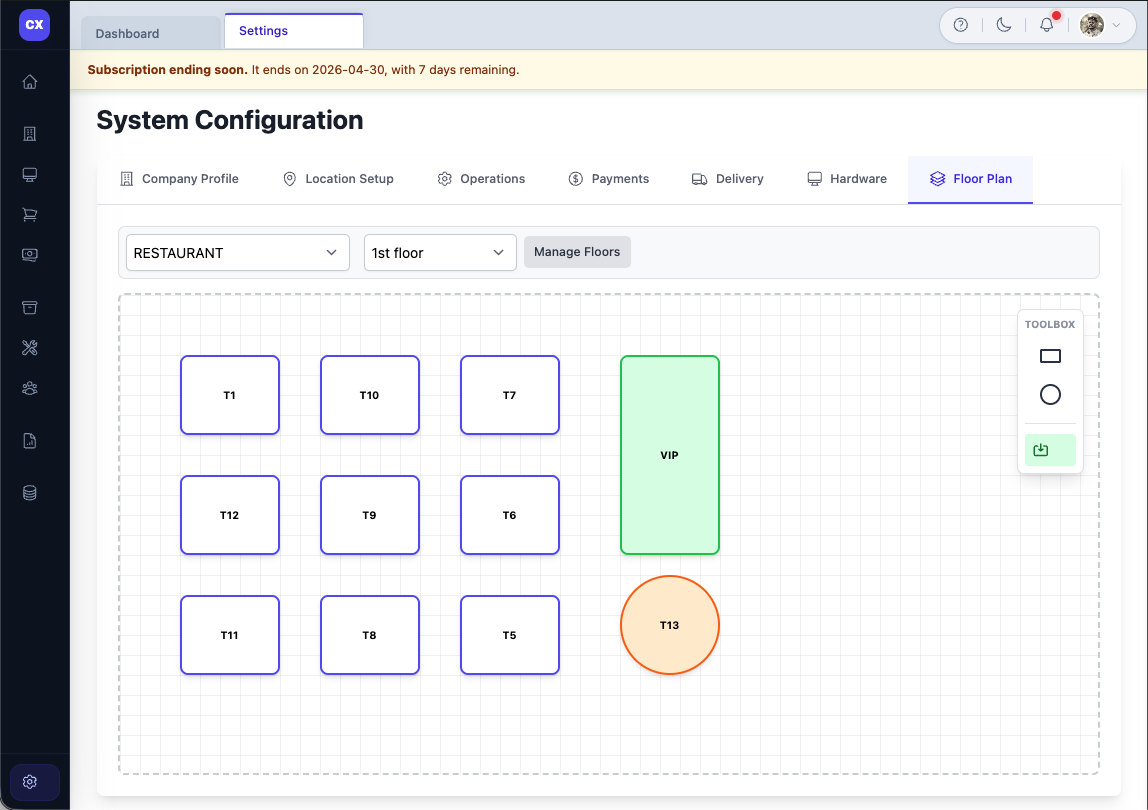Open notifications bell icon
This screenshot has width=1148, height=810.
[1047, 25]
